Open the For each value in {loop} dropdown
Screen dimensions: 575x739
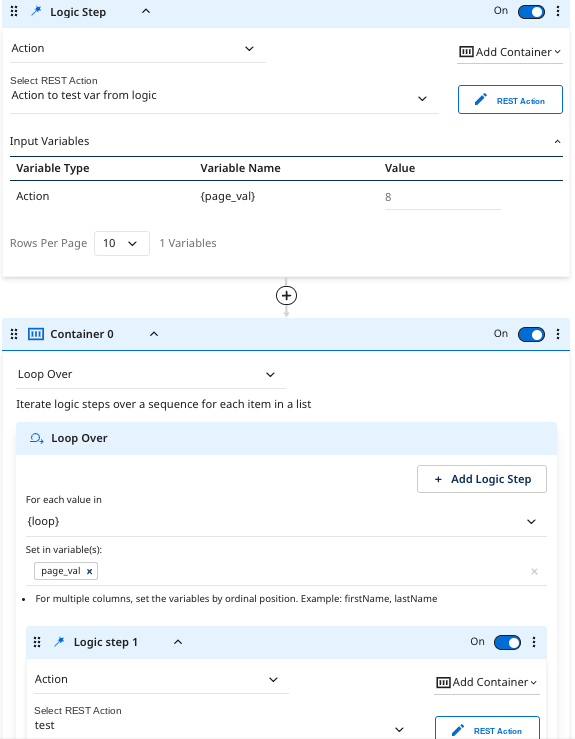pyautogui.click(x=286, y=522)
